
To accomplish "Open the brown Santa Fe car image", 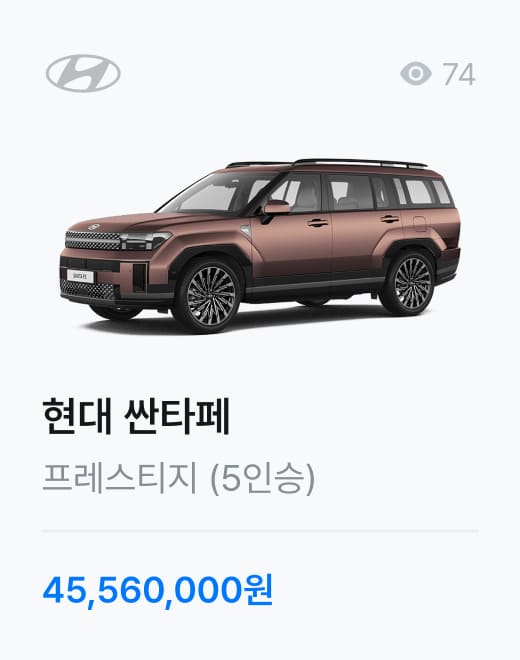I will coord(261,245).
